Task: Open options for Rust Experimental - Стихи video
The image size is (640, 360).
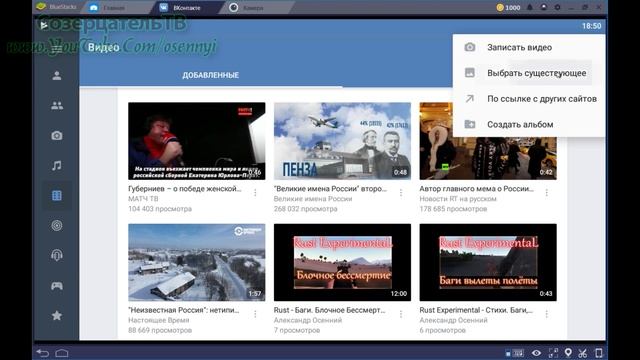Action: (547, 314)
